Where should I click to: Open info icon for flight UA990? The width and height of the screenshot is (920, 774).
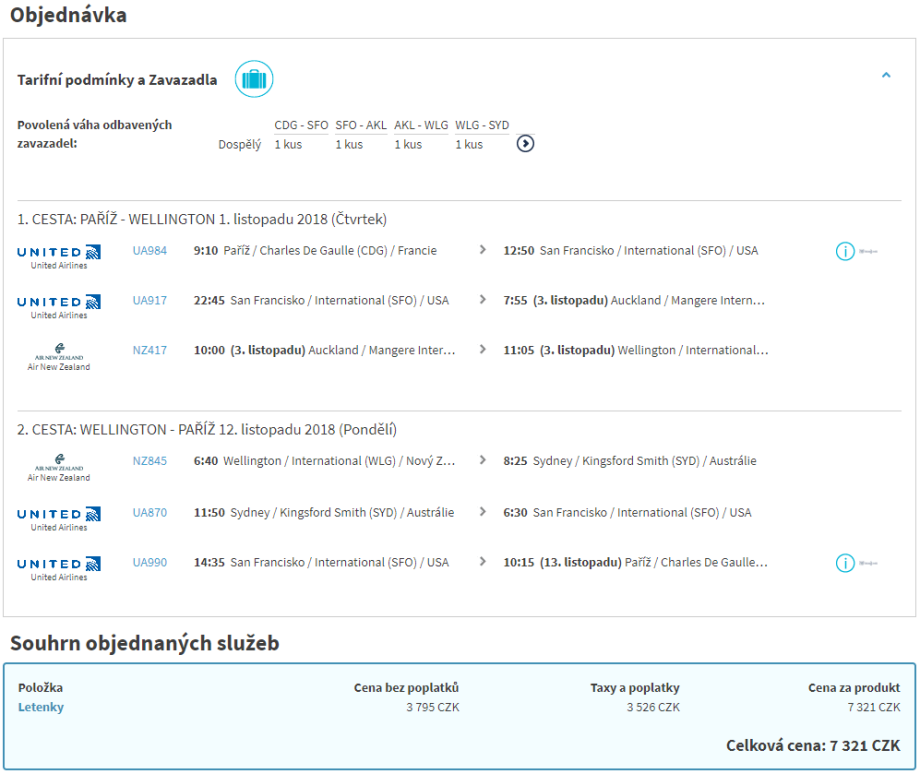pos(845,563)
